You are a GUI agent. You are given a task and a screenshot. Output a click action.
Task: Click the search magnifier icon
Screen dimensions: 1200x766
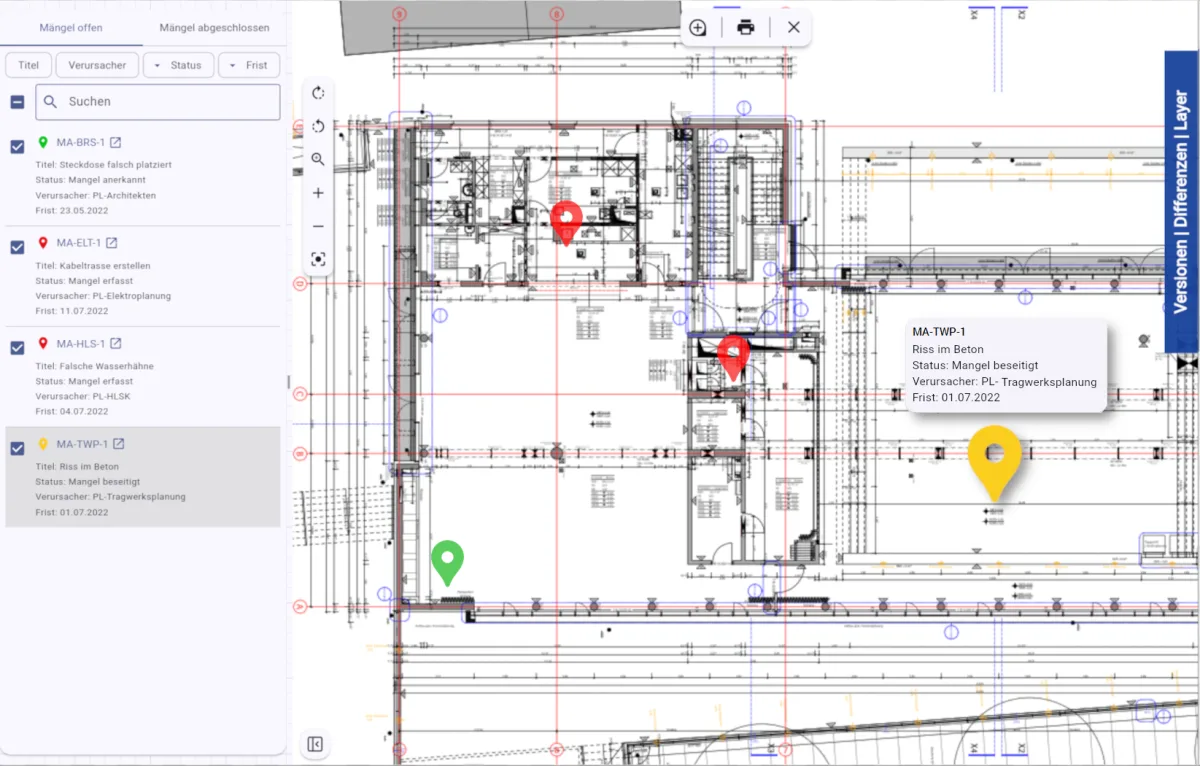(51, 102)
